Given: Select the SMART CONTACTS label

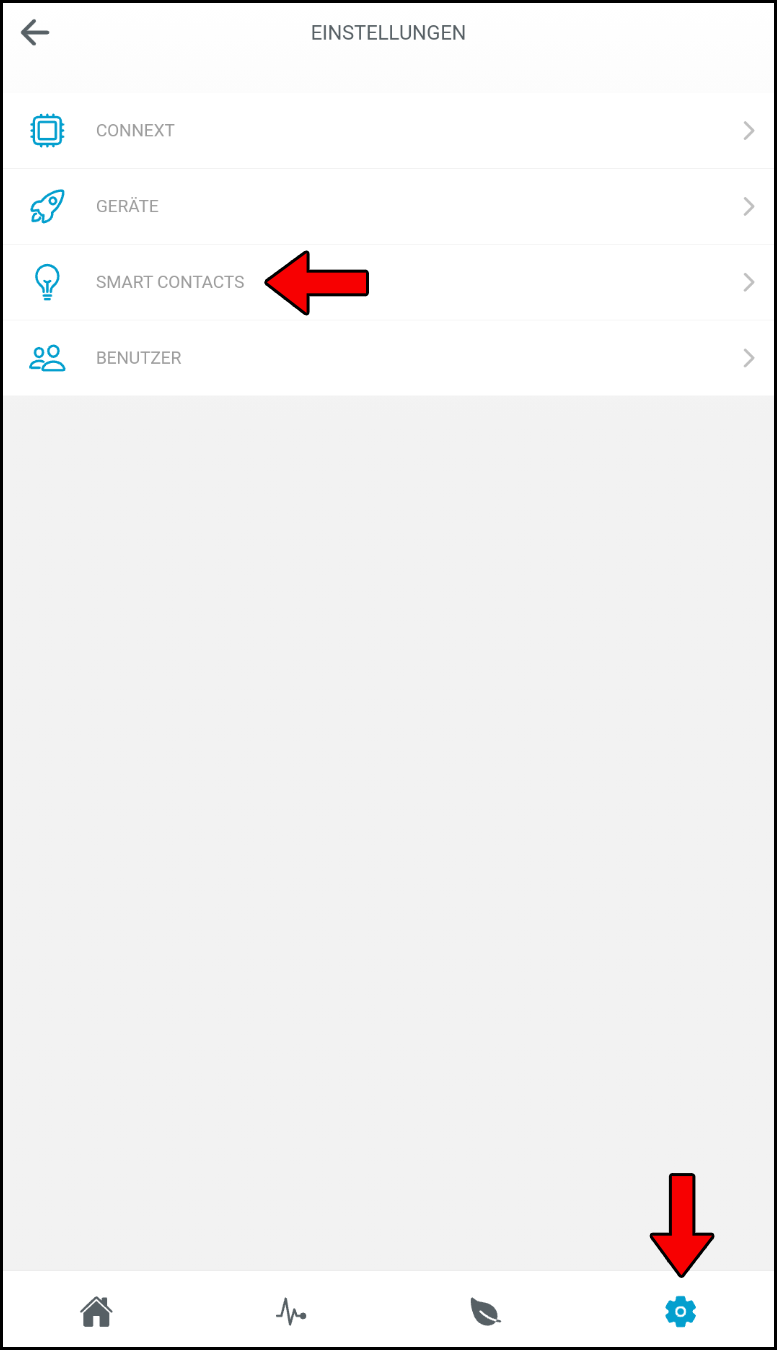Looking at the screenshot, I should click(x=170, y=282).
